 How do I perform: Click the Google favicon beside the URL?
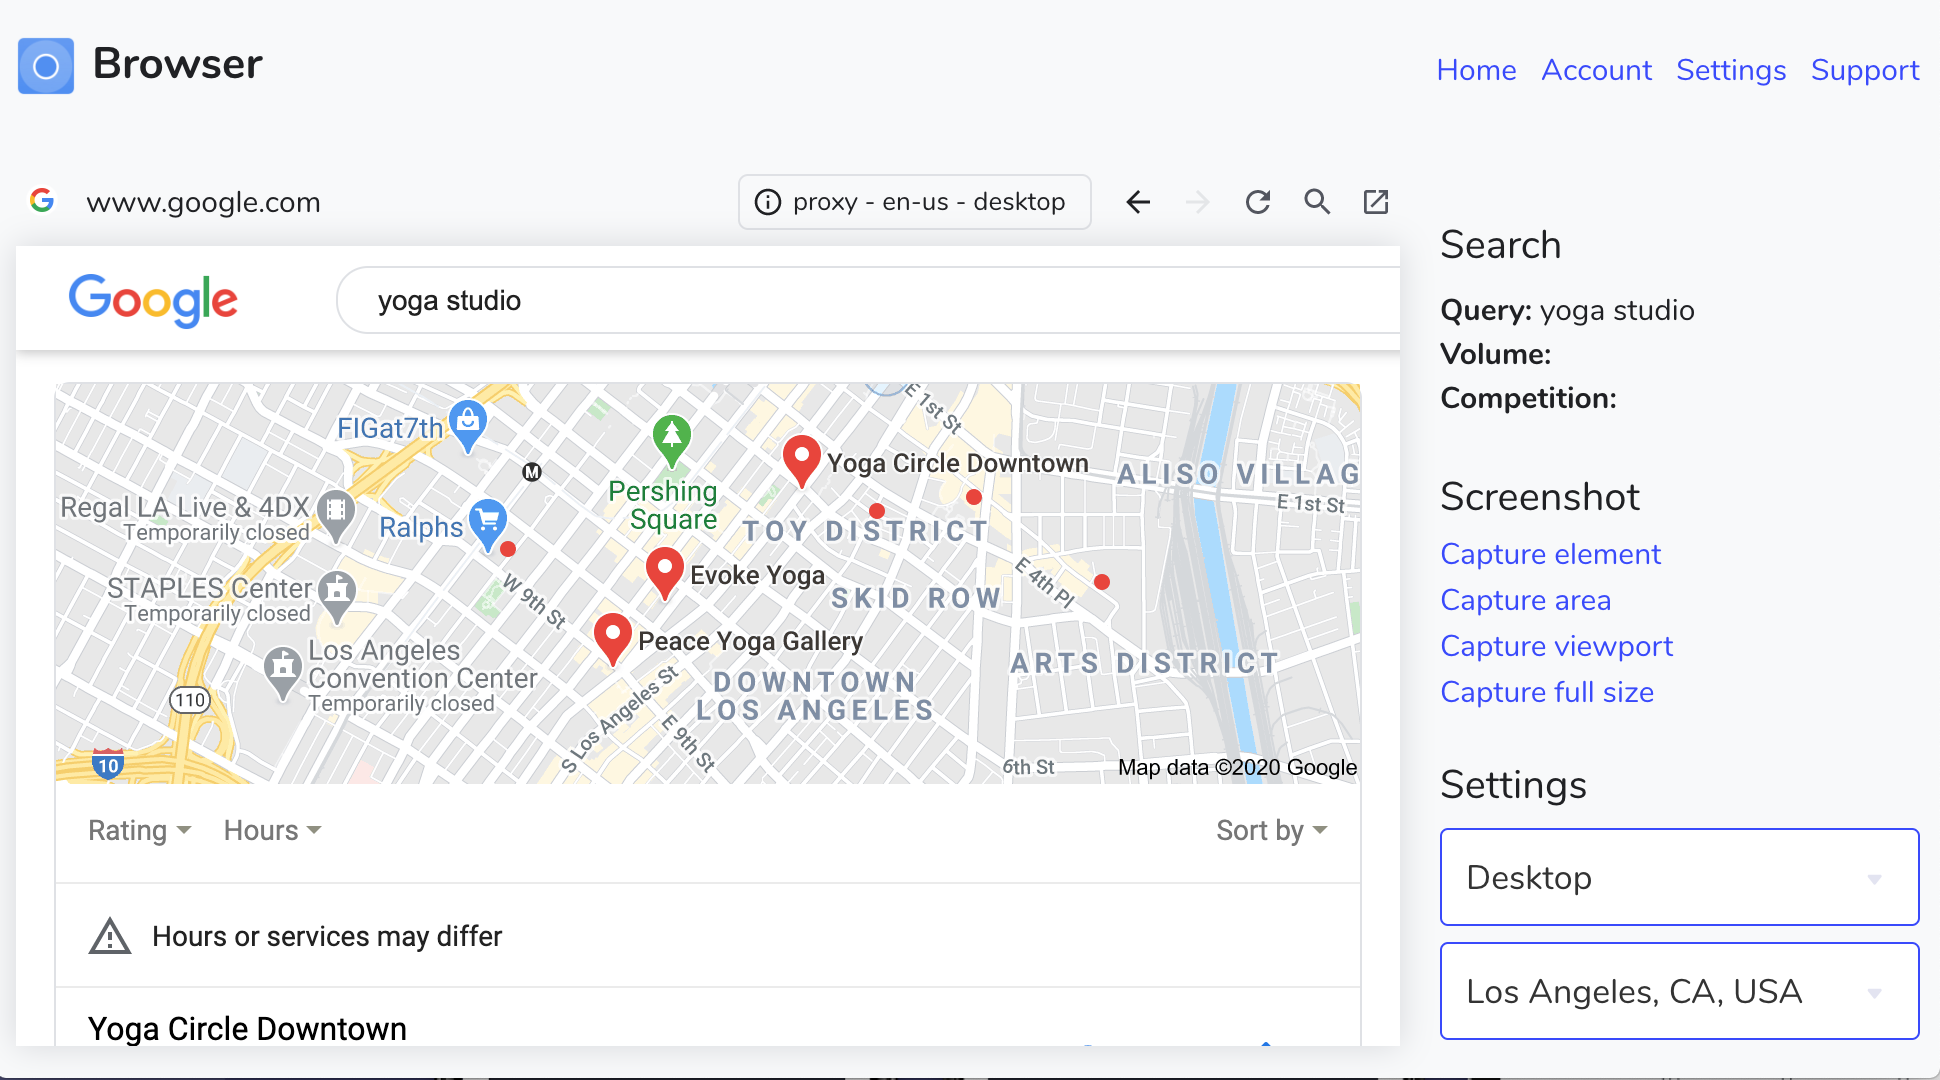pyautogui.click(x=42, y=201)
